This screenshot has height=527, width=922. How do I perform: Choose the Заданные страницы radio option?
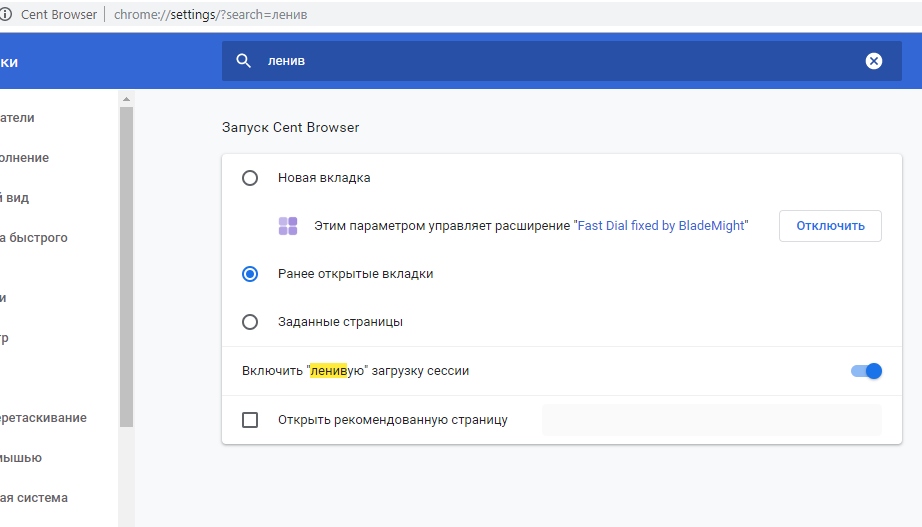(250, 322)
